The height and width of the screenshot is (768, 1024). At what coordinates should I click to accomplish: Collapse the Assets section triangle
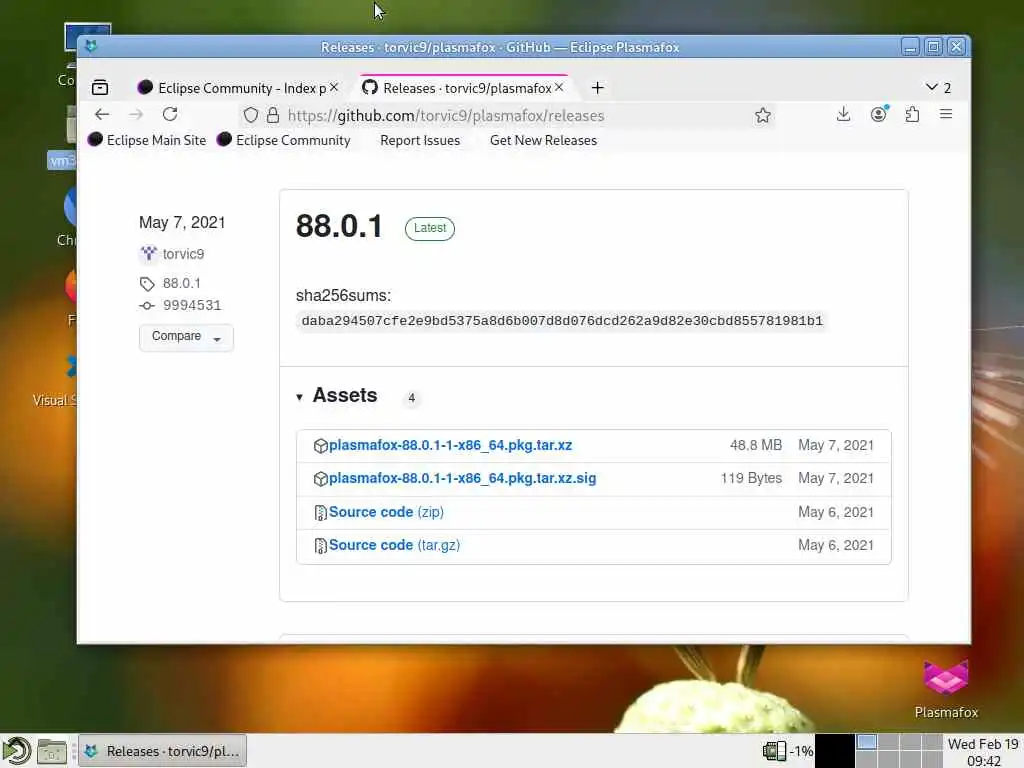coord(299,397)
